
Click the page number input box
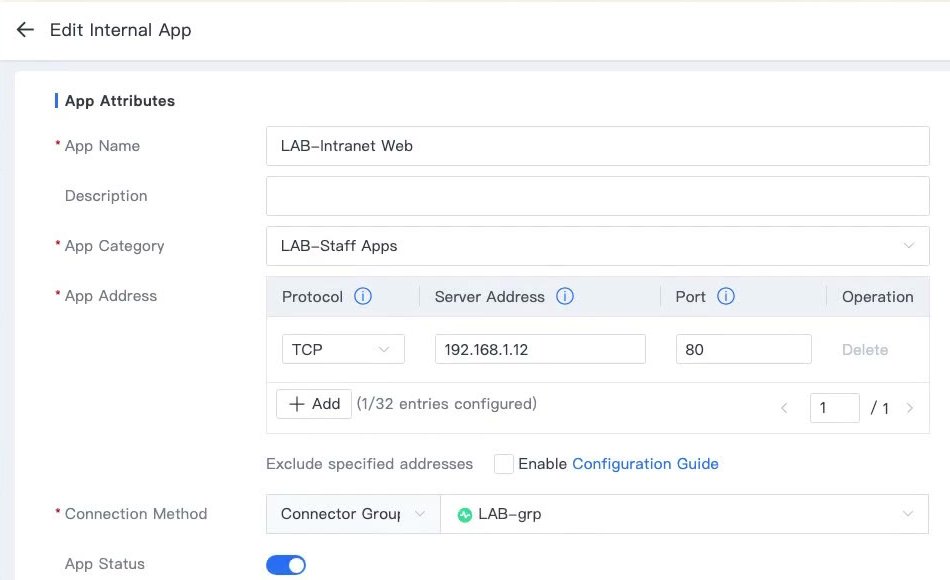pos(834,408)
